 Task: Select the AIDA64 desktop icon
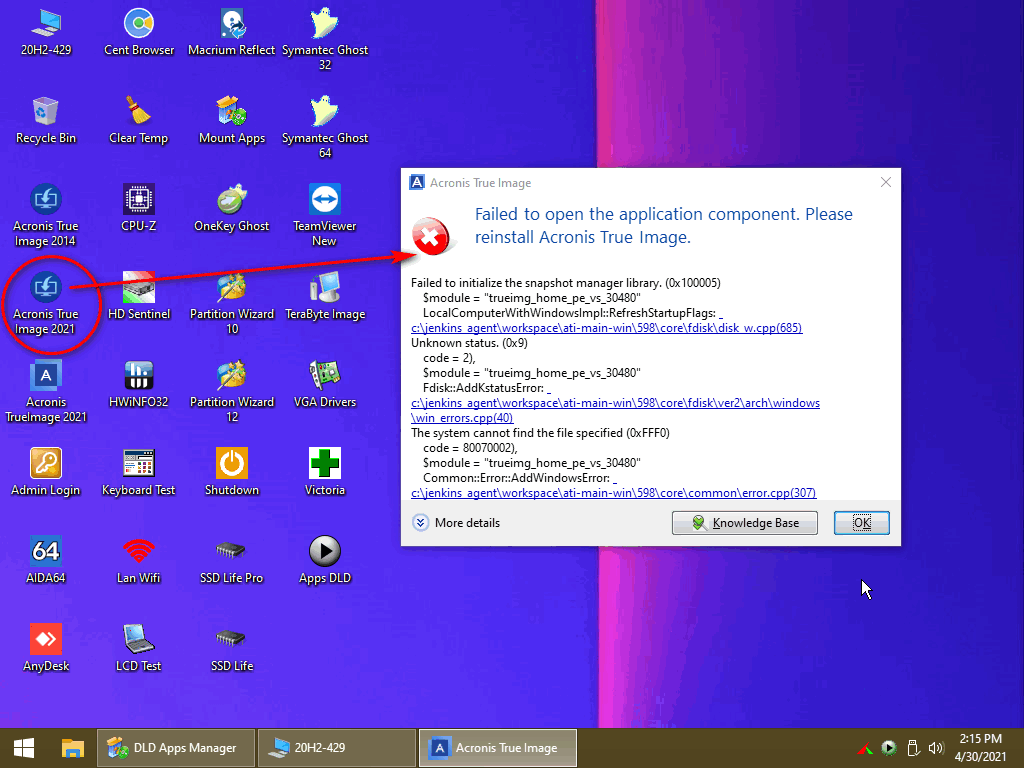(x=46, y=561)
